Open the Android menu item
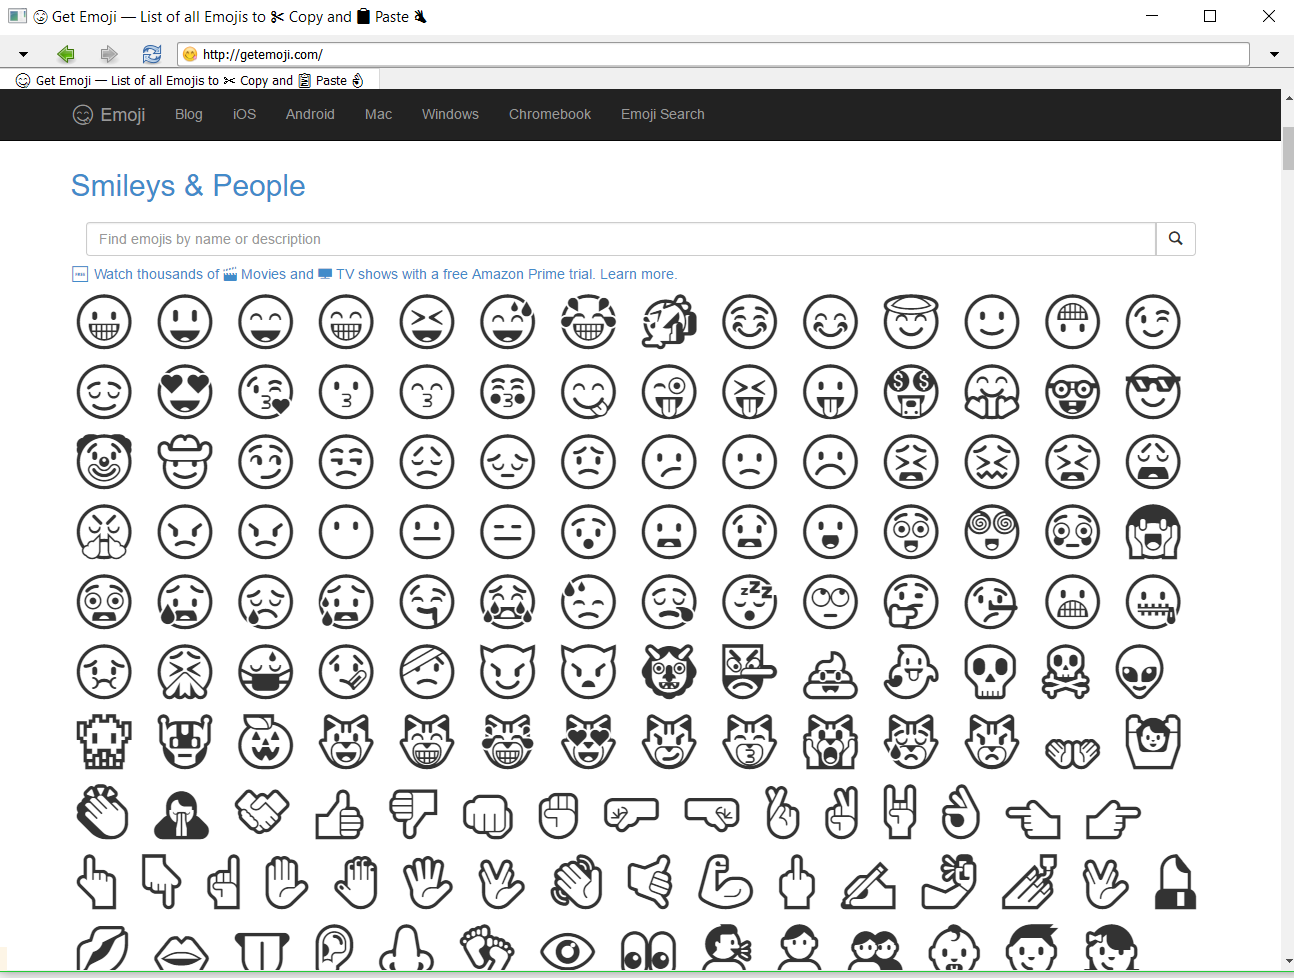This screenshot has height=978, width=1294. 310,114
